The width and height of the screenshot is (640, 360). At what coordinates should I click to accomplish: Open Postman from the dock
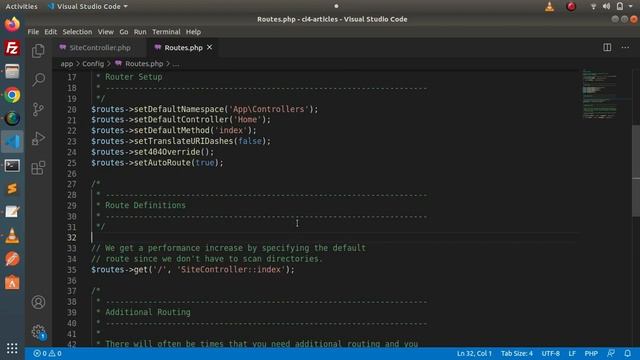pos(12,259)
